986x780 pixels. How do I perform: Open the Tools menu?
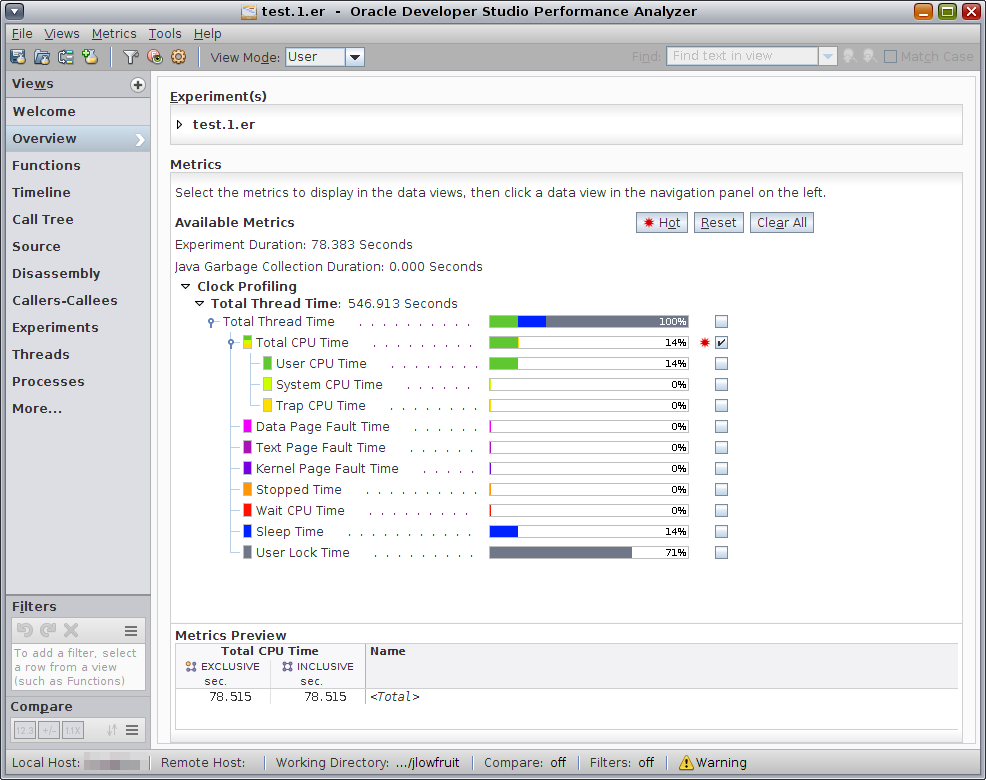coord(165,34)
